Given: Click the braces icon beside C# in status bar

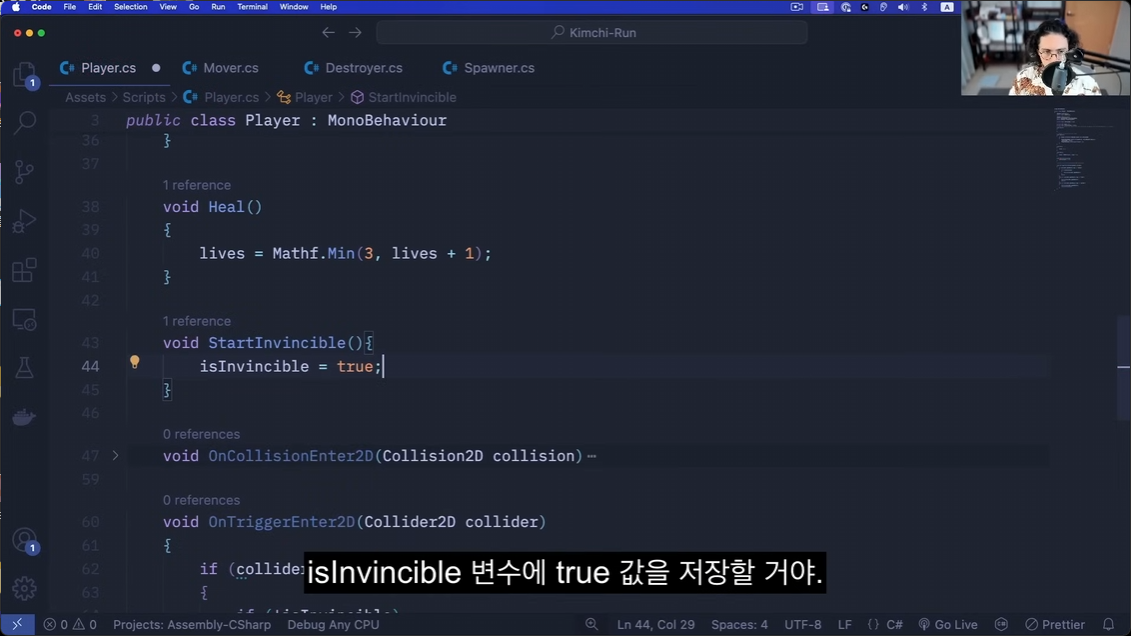Looking at the screenshot, I should point(873,624).
